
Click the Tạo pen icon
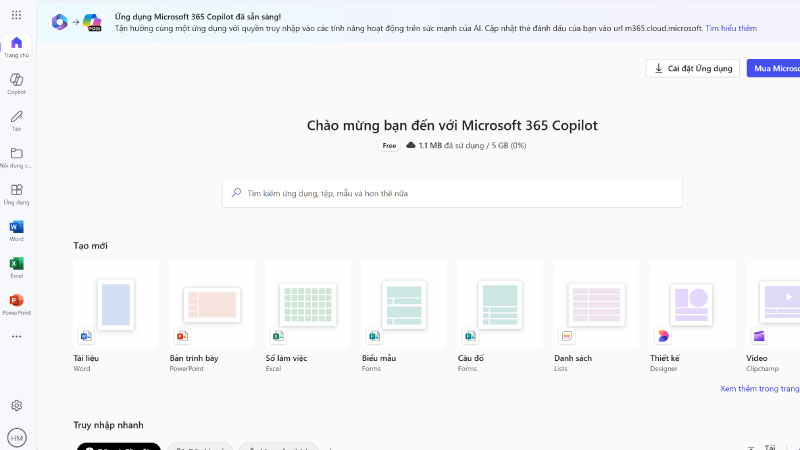pyautogui.click(x=16, y=118)
